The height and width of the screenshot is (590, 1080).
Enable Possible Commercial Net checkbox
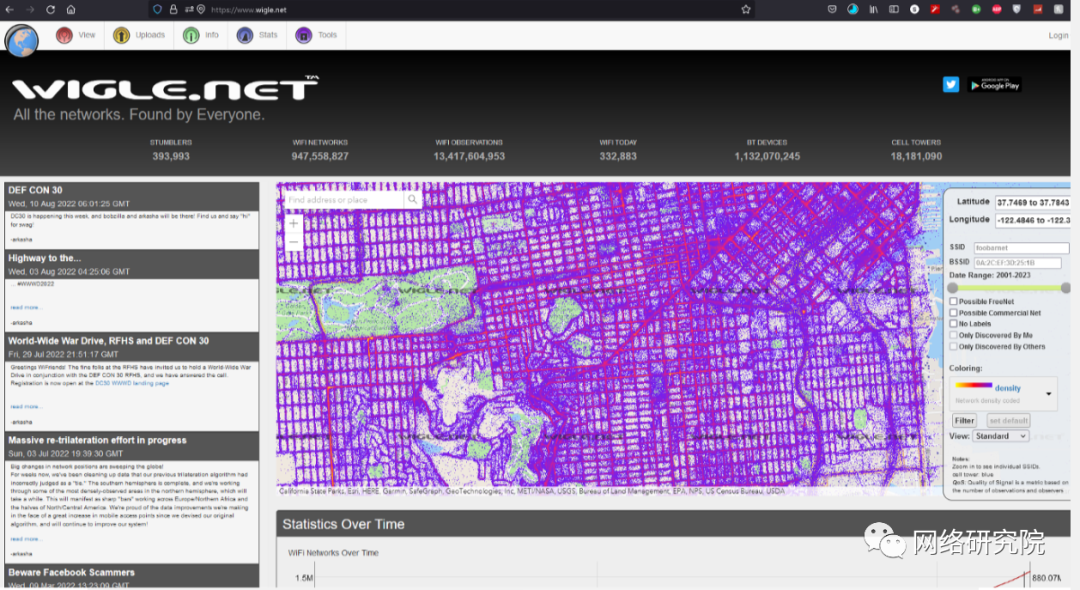[953, 313]
